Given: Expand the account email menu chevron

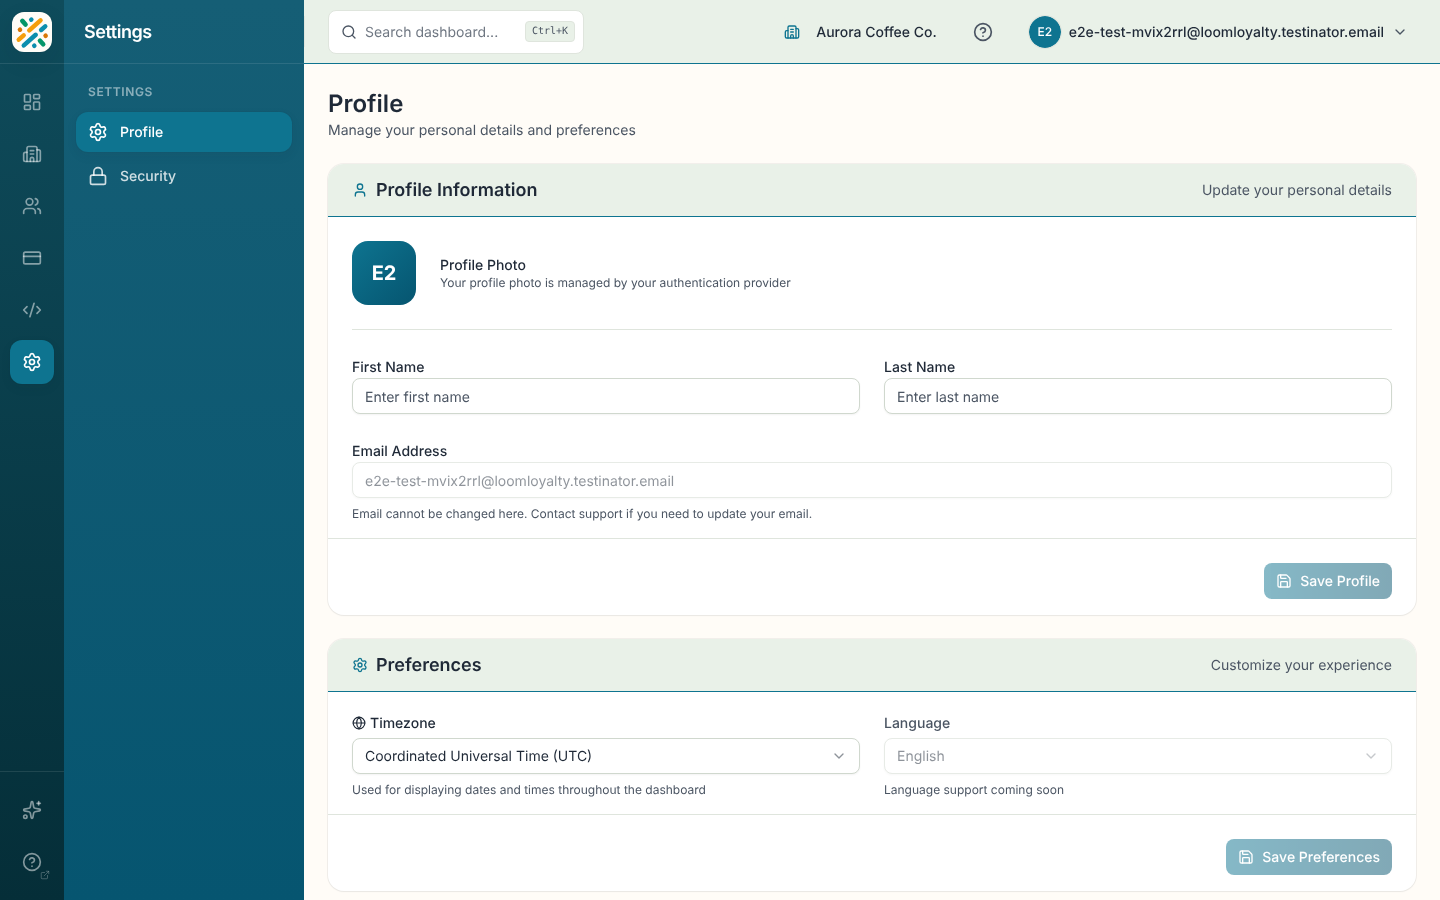Looking at the screenshot, I should coord(1400,32).
